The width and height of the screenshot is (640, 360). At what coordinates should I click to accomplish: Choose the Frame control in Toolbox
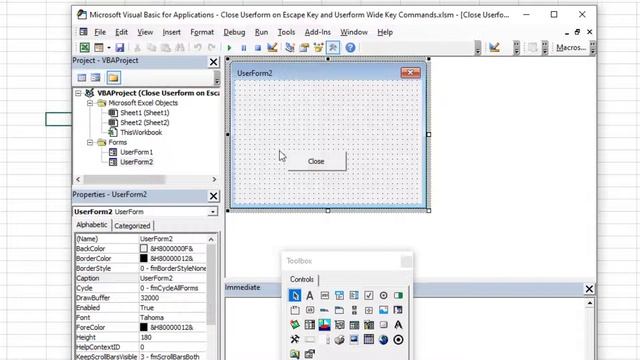pyautogui.click(x=295, y=310)
